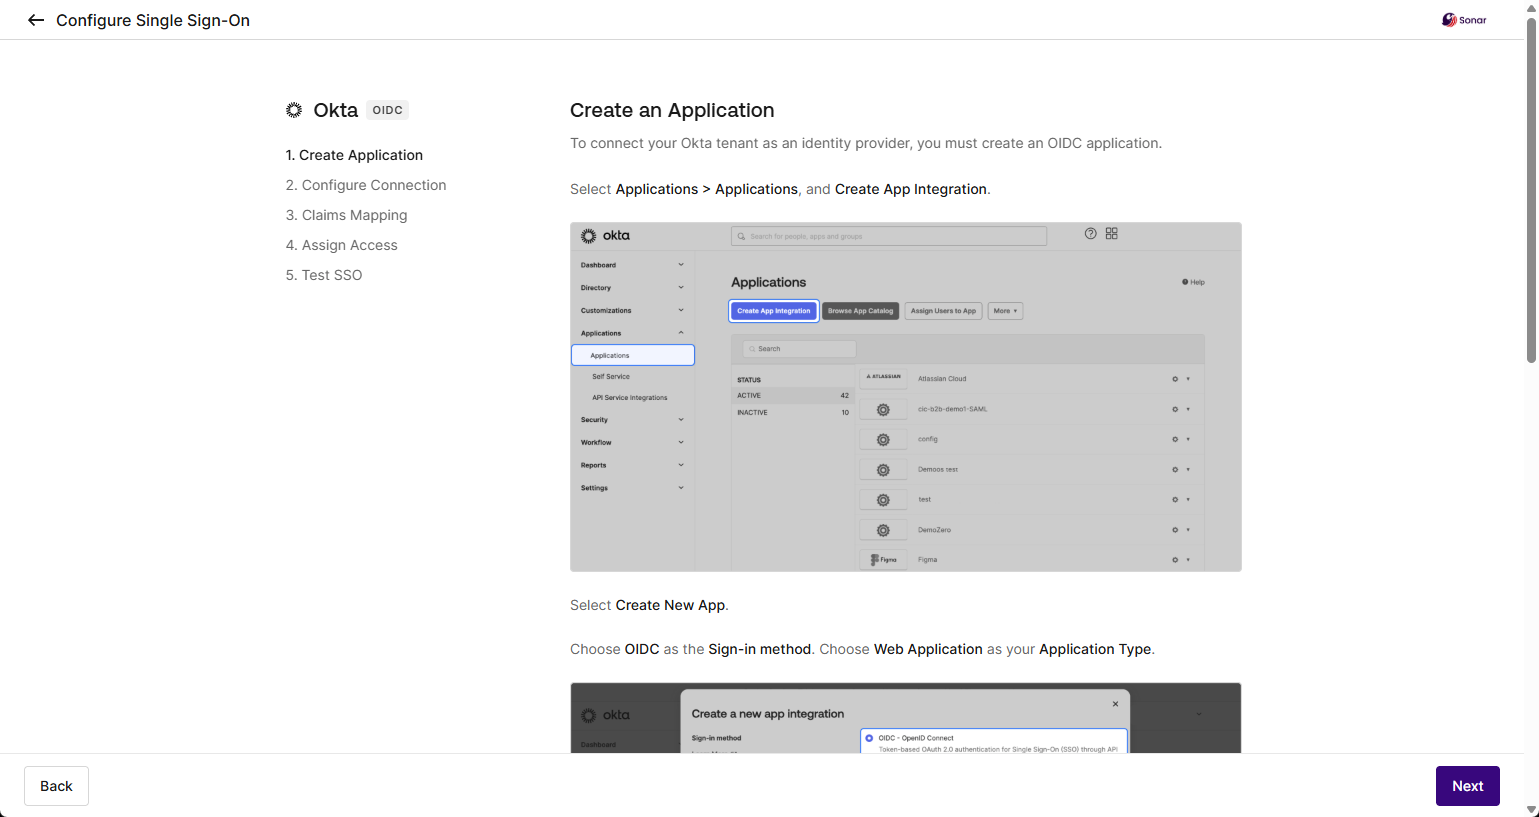This screenshot has width=1539, height=817.
Task: Click the scrollbar down arrow
Action: pos(1531,810)
